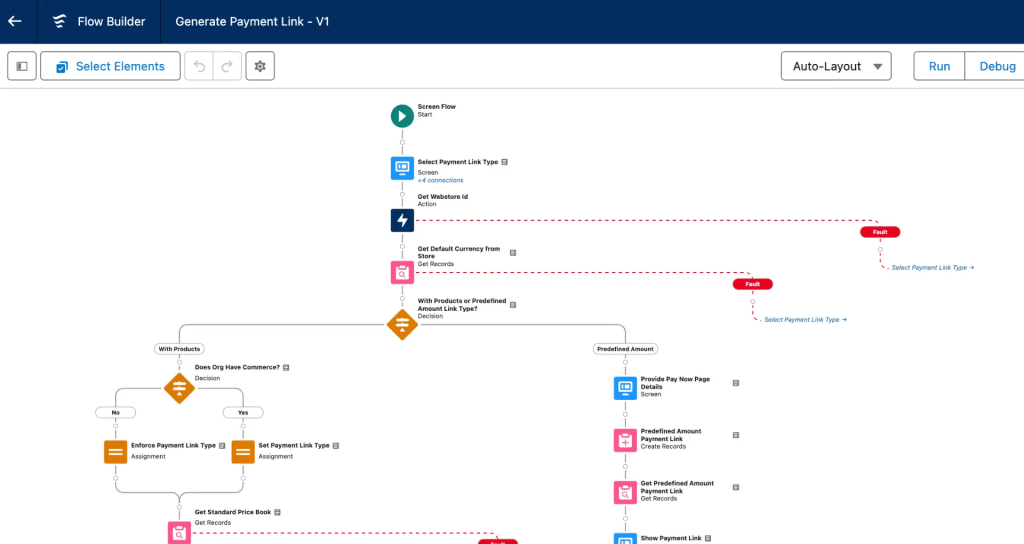1024x544 pixels.
Task: Open description icon beside Get Predefined Amount Link
Action: (x=735, y=488)
